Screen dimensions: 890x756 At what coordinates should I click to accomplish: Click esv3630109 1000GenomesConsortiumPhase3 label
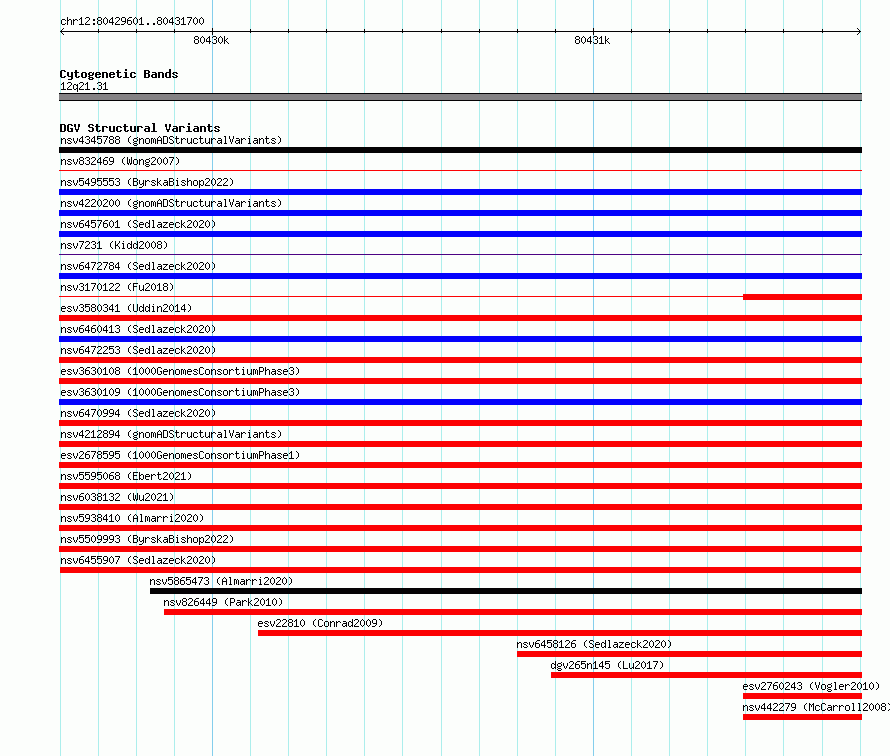pos(180,392)
